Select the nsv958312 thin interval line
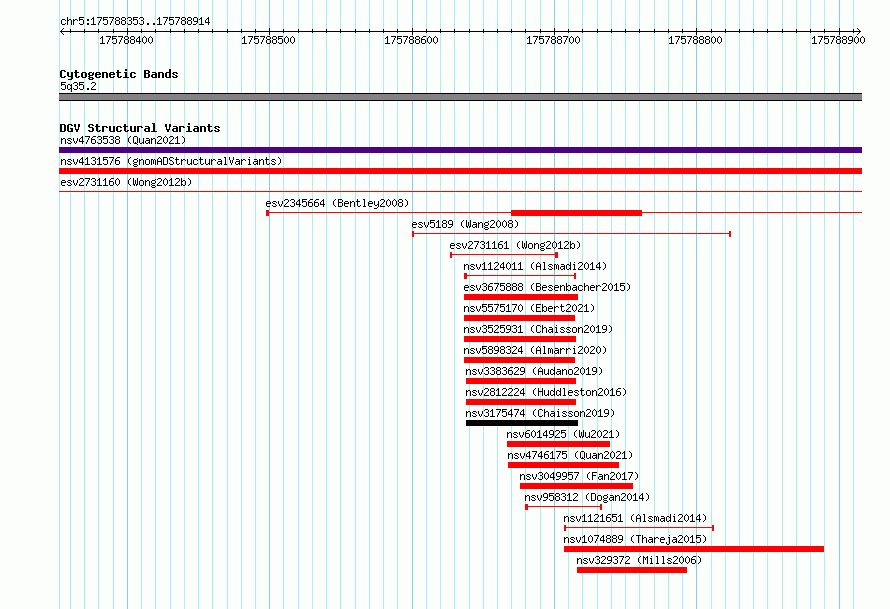 pos(564,507)
